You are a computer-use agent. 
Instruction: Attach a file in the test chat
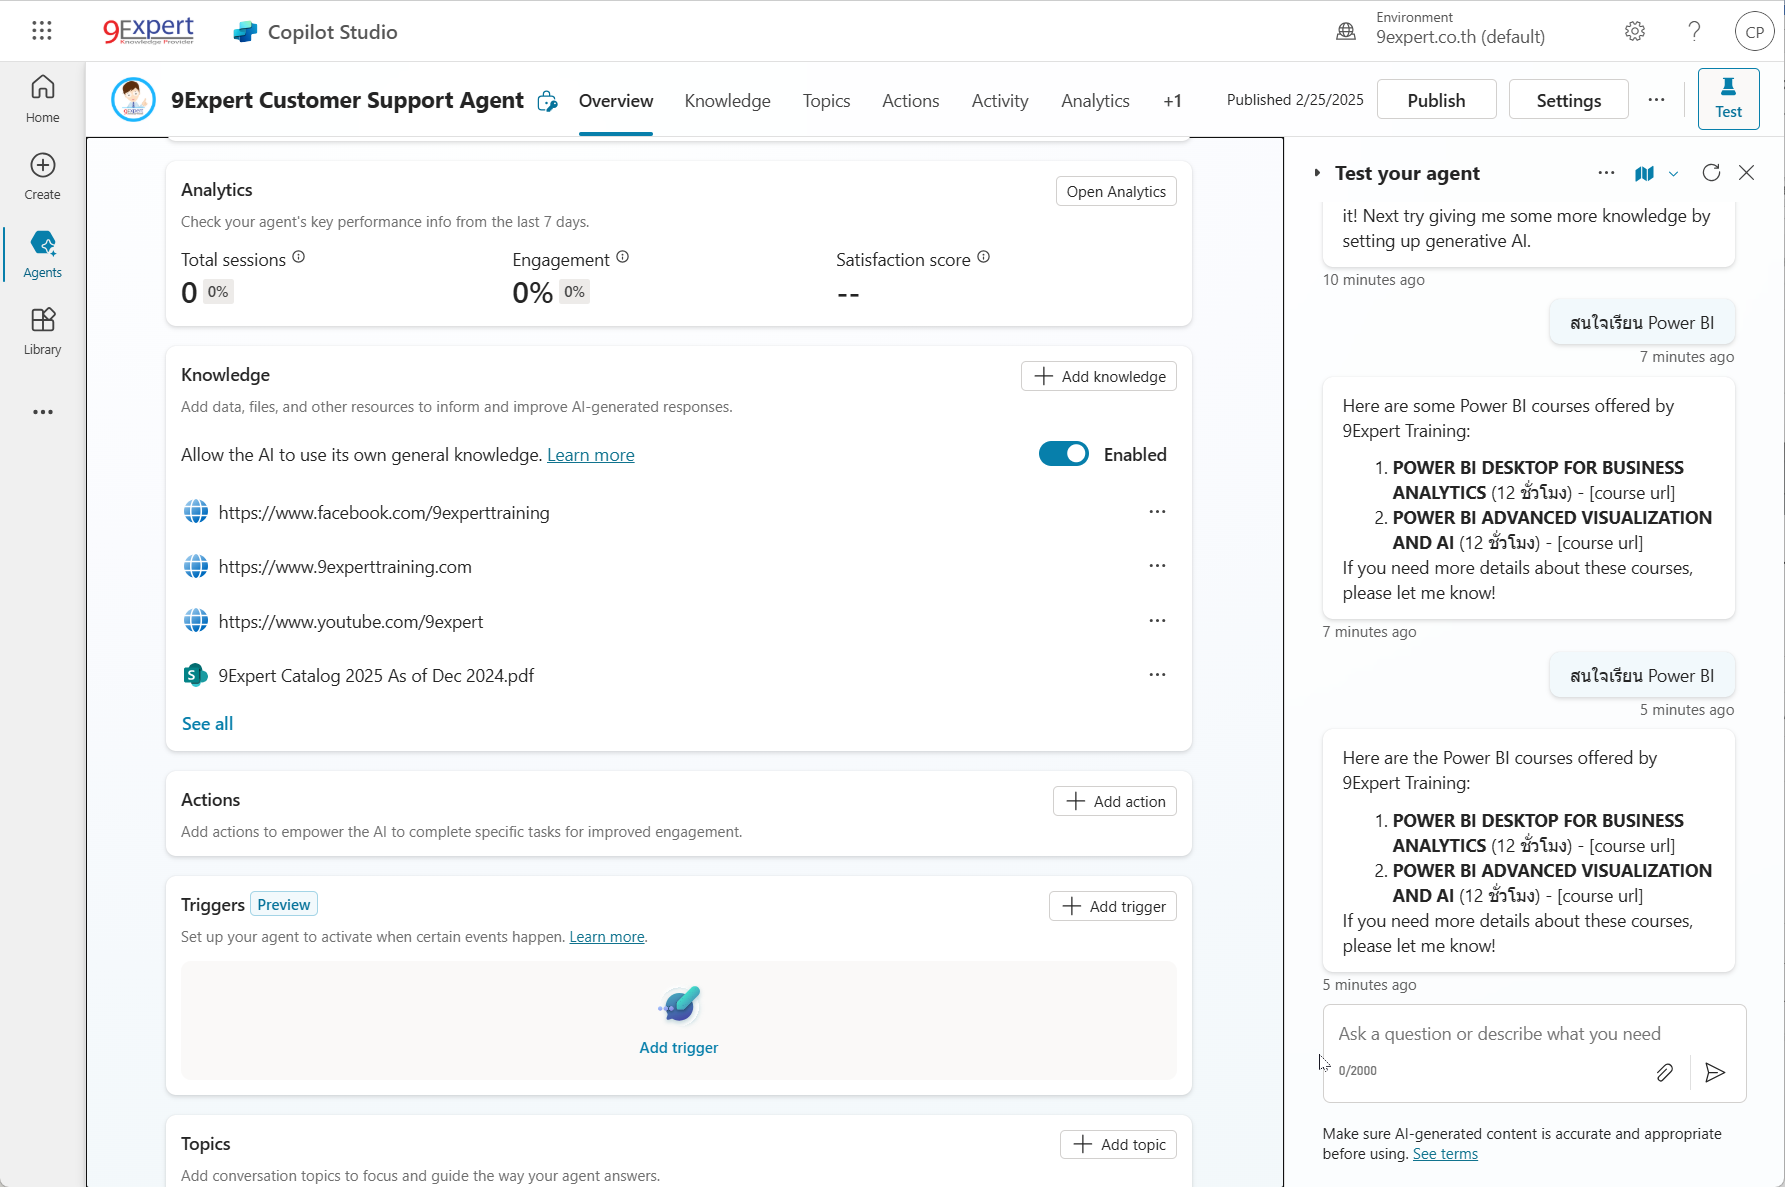(x=1665, y=1073)
